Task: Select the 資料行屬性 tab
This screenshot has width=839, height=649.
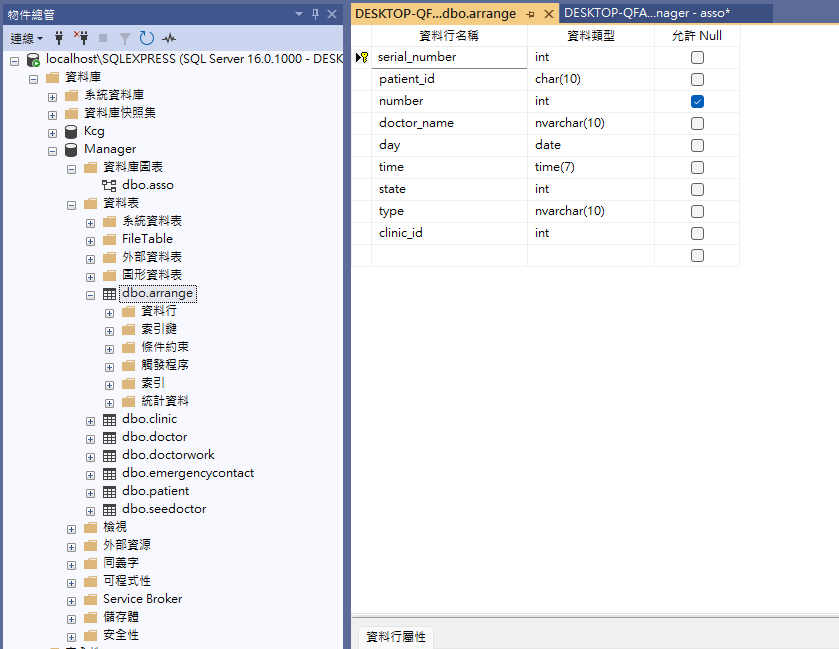Action: 396,637
